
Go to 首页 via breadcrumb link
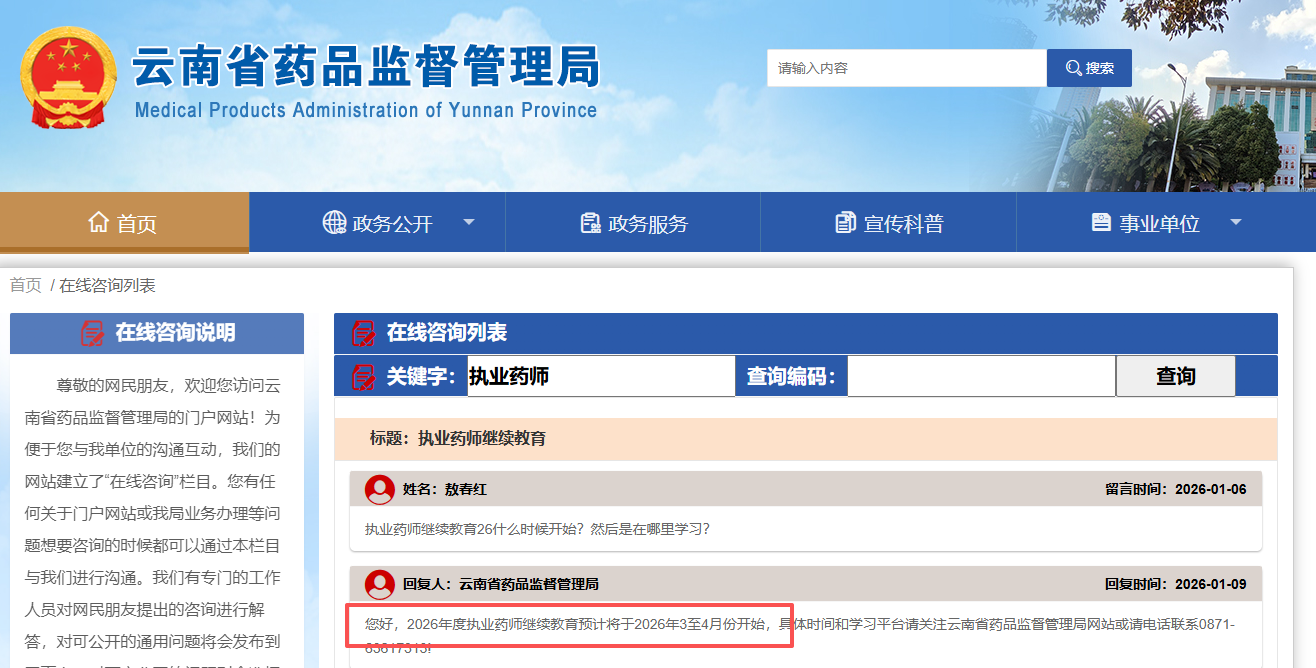pyautogui.click(x=26, y=286)
